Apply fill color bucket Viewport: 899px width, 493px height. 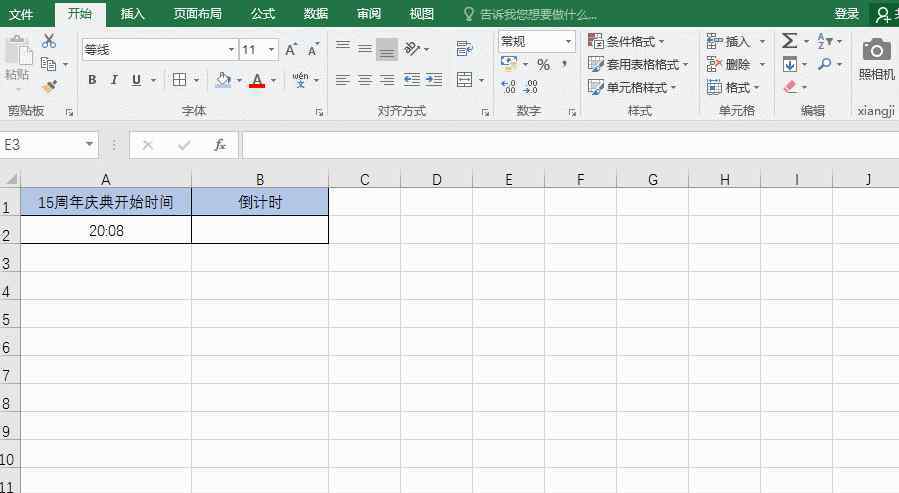(223, 80)
